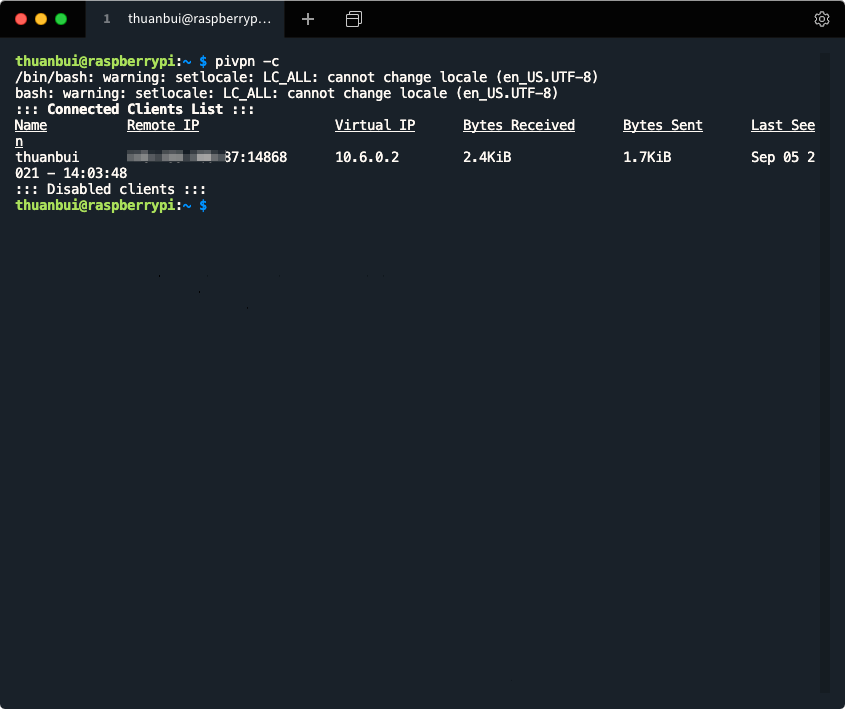Click the stacked windows icon beside the plus
845x709 pixels.
point(353,19)
